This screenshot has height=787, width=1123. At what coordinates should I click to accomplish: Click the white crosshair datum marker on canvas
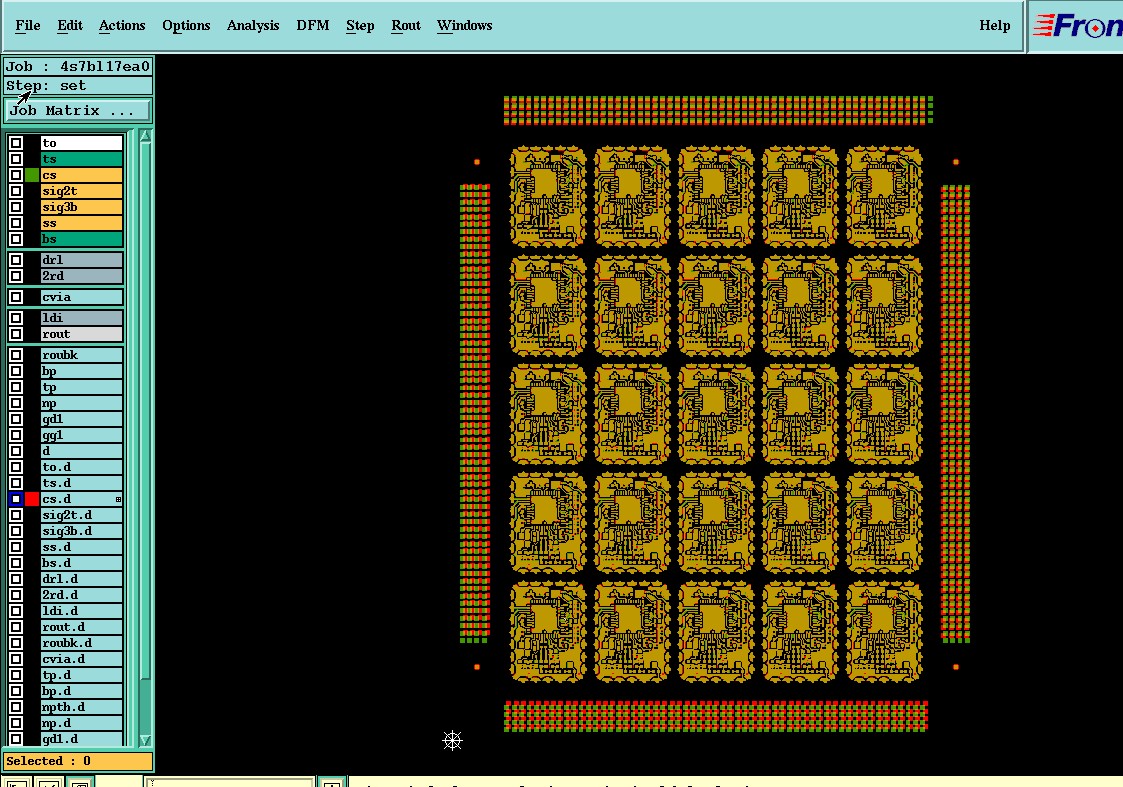(x=452, y=740)
